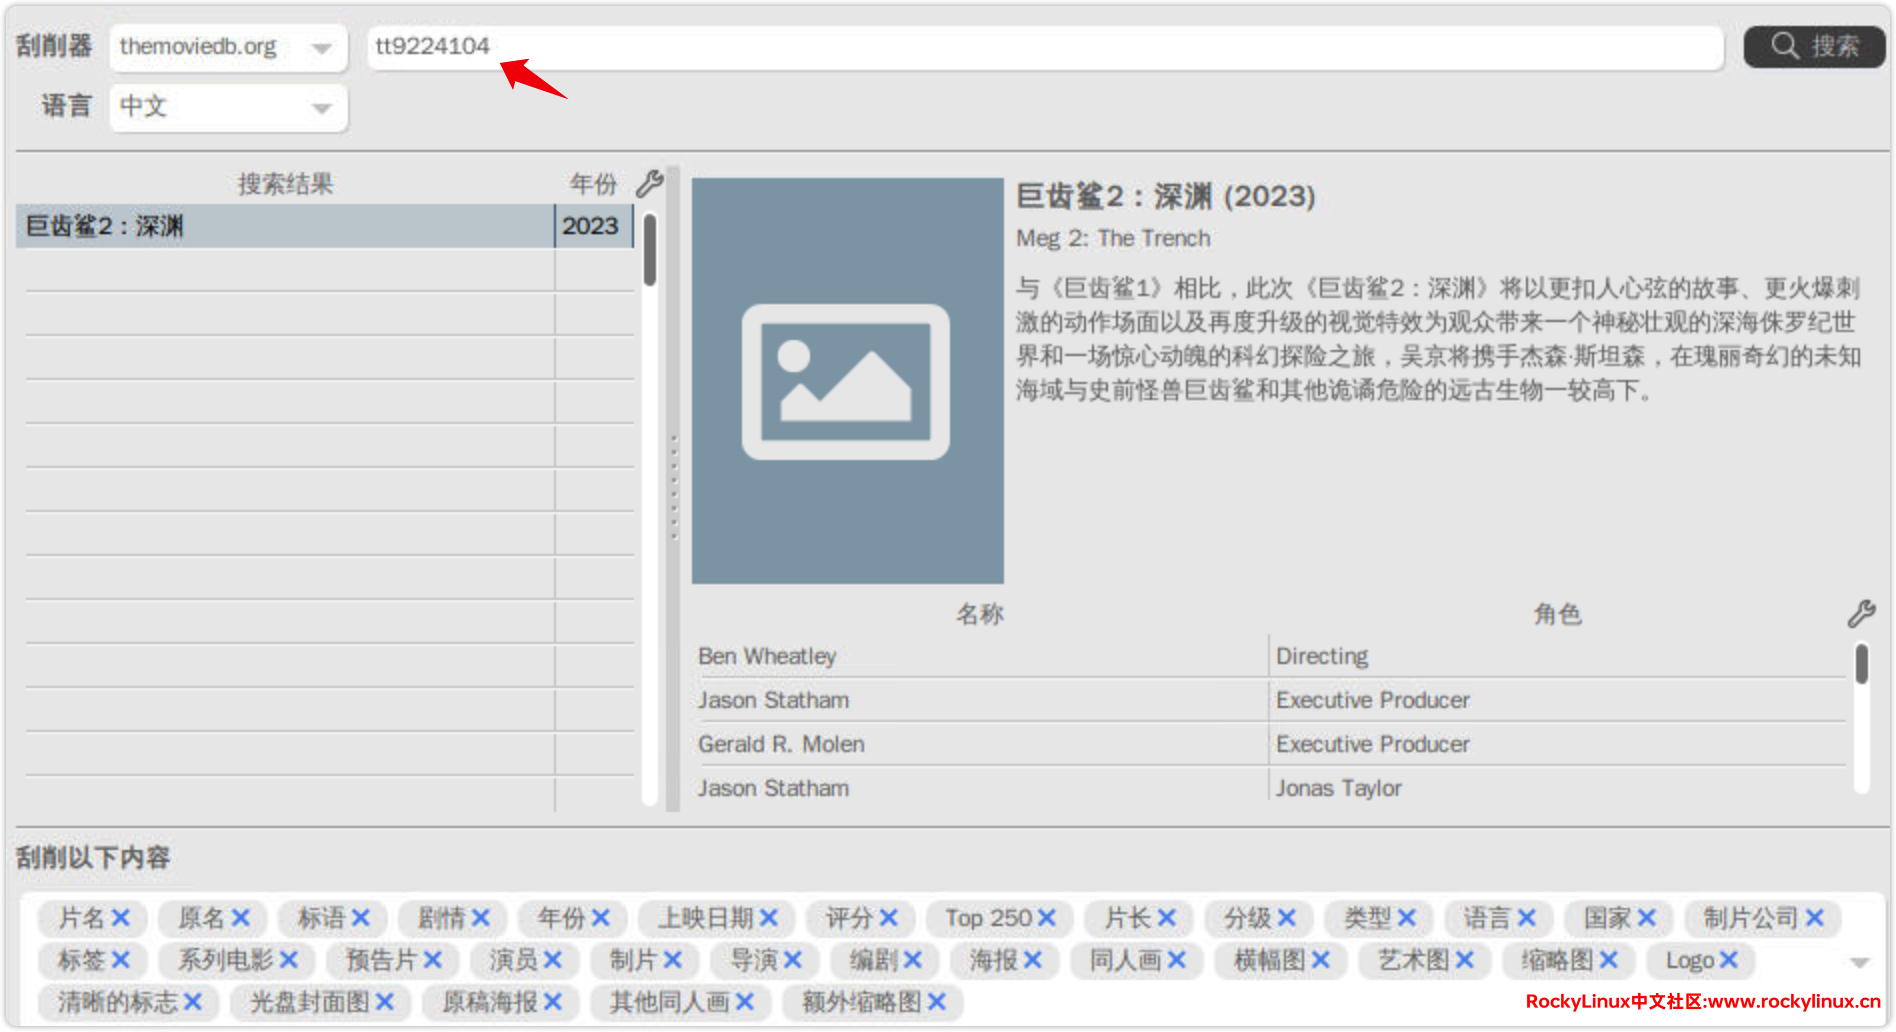Delete the 预告片 tag using its X
The image size is (1896, 1032).
pos(432,960)
